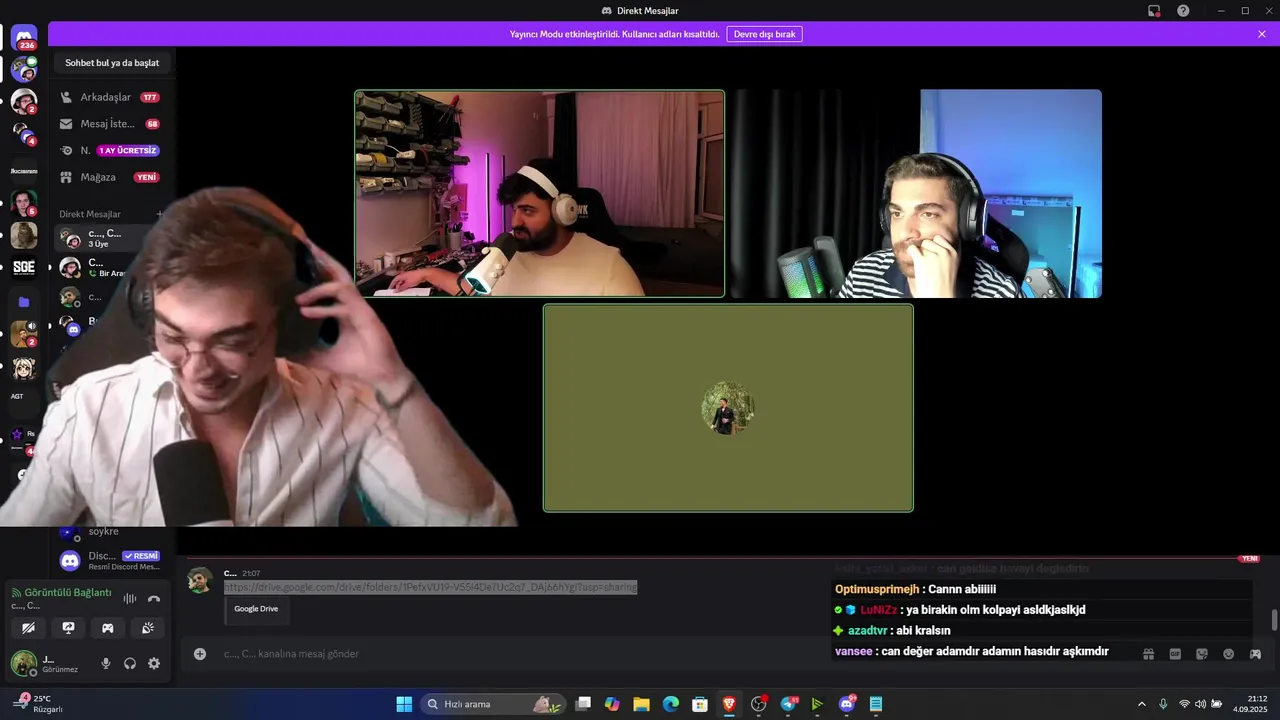Open Discord from the taskbar
The image size is (1280, 720).
[x=847, y=704]
